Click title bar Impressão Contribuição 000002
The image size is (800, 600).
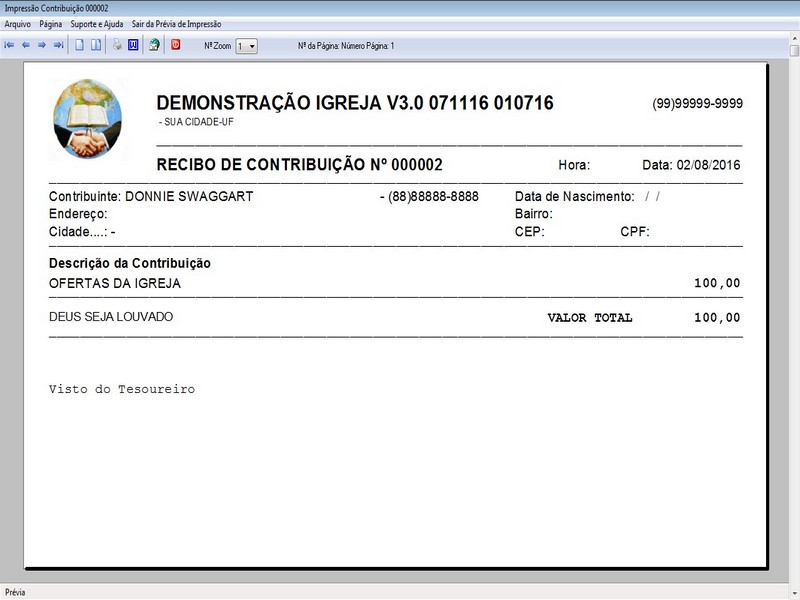[57, 9]
